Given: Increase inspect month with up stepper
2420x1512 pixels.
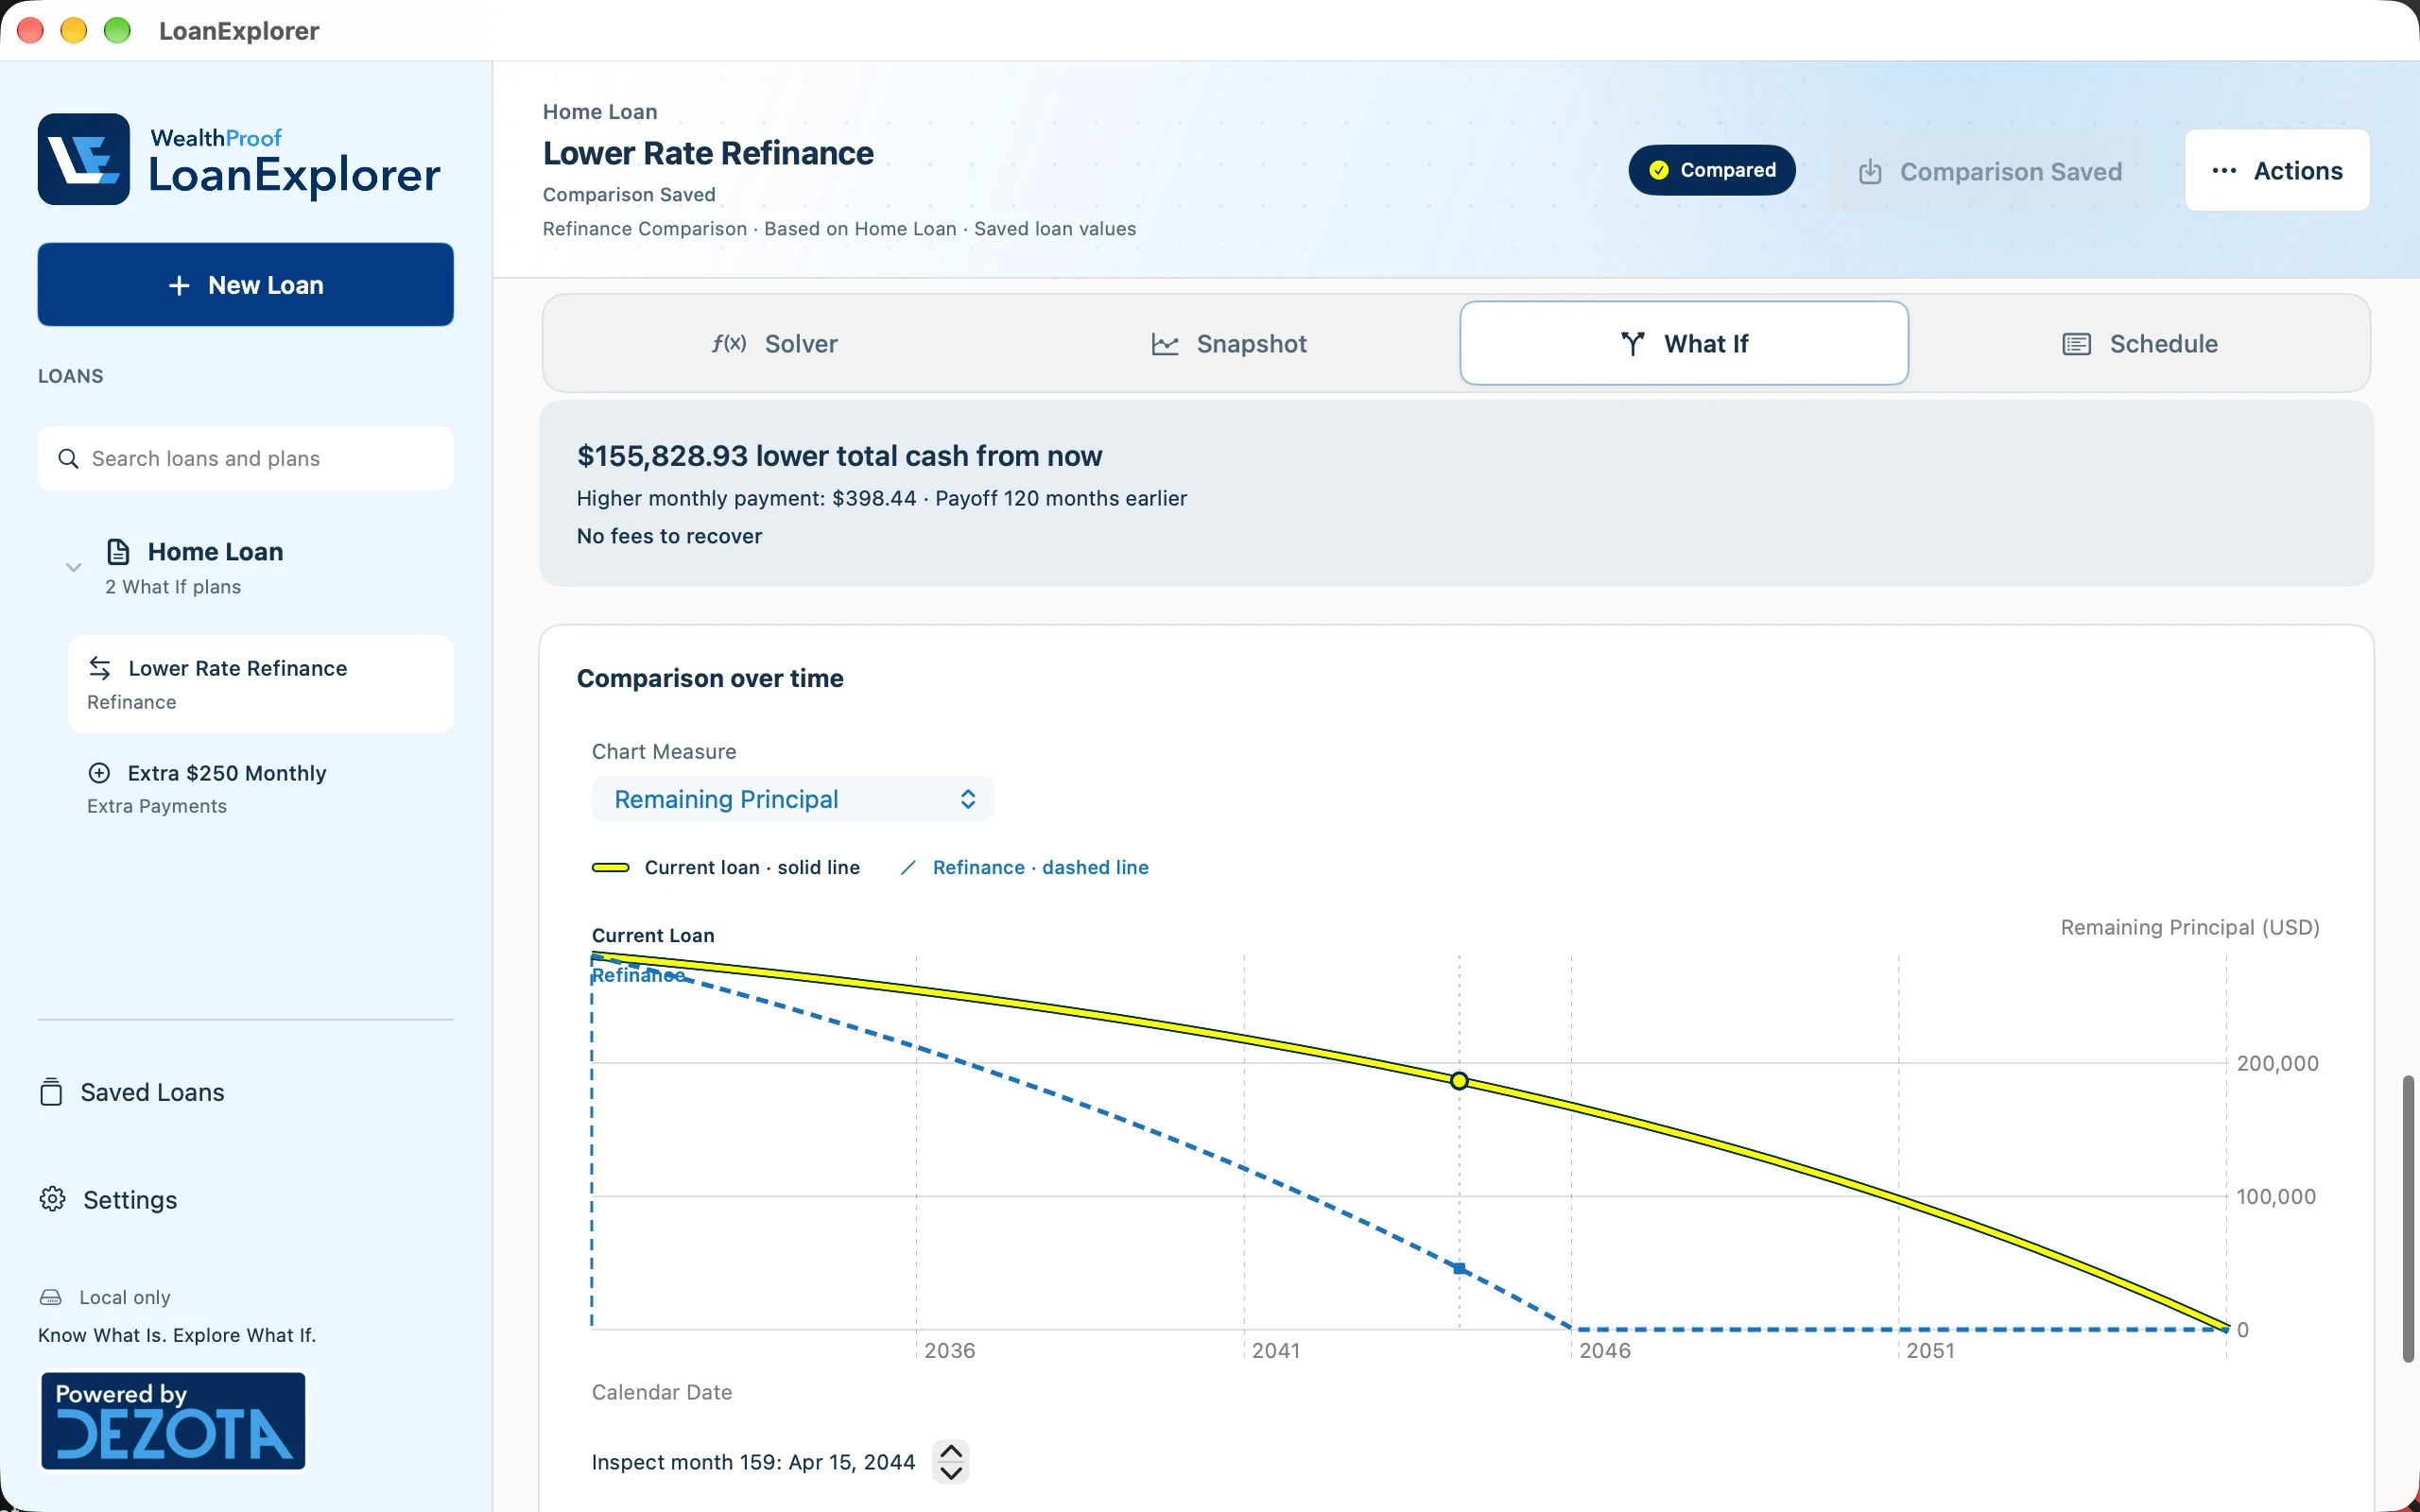Looking at the screenshot, I should (951, 1451).
